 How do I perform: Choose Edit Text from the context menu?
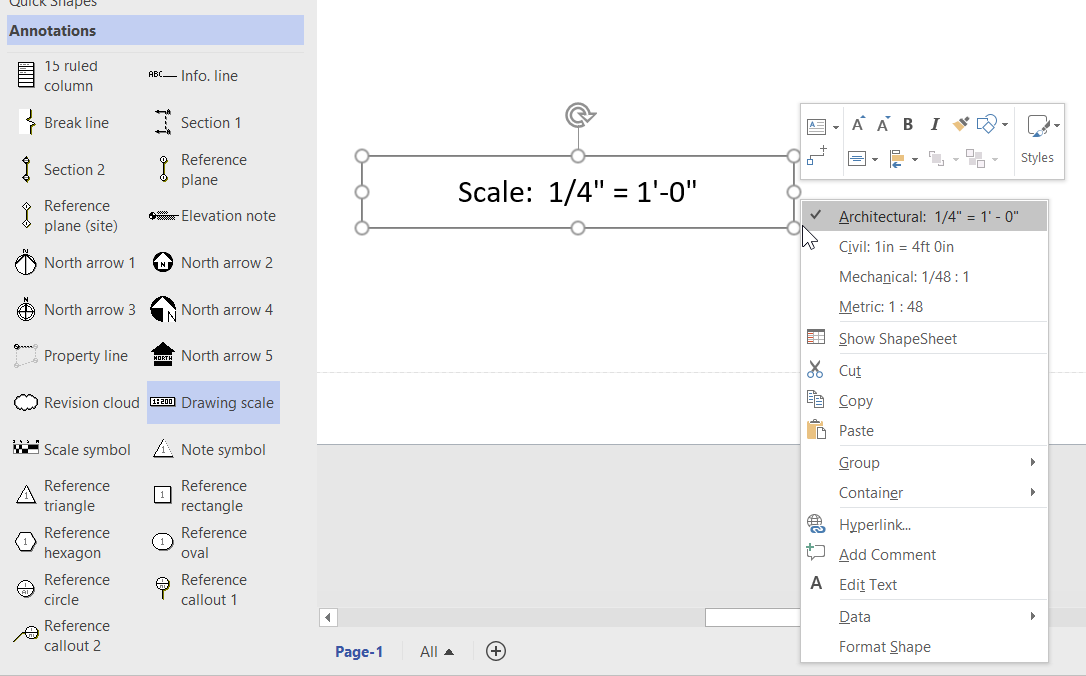click(x=866, y=584)
